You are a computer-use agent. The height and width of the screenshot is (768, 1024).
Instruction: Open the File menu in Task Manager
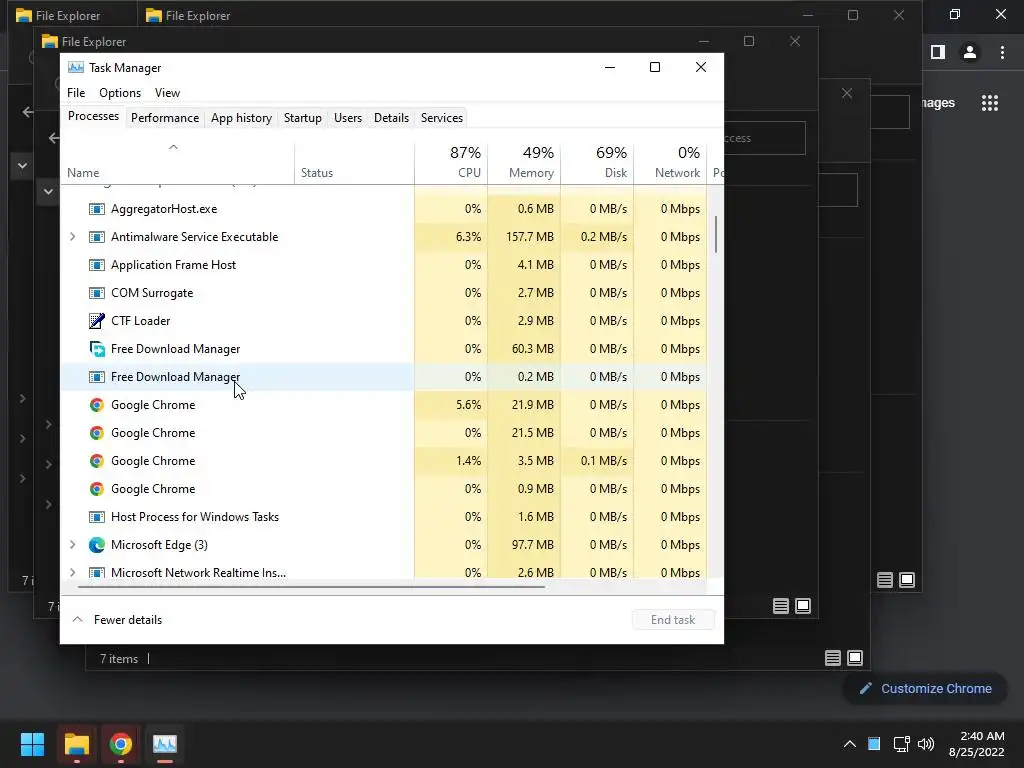click(76, 93)
